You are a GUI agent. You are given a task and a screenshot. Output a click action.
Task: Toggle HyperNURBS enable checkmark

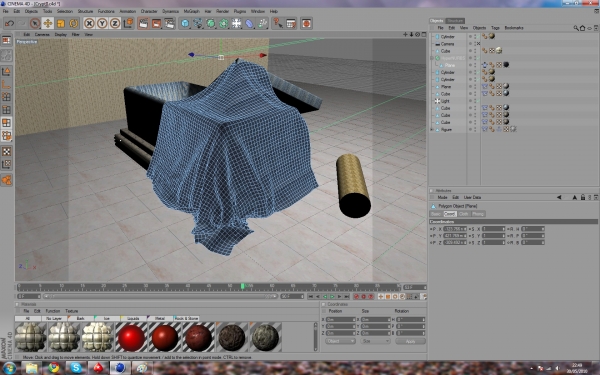tap(478, 58)
